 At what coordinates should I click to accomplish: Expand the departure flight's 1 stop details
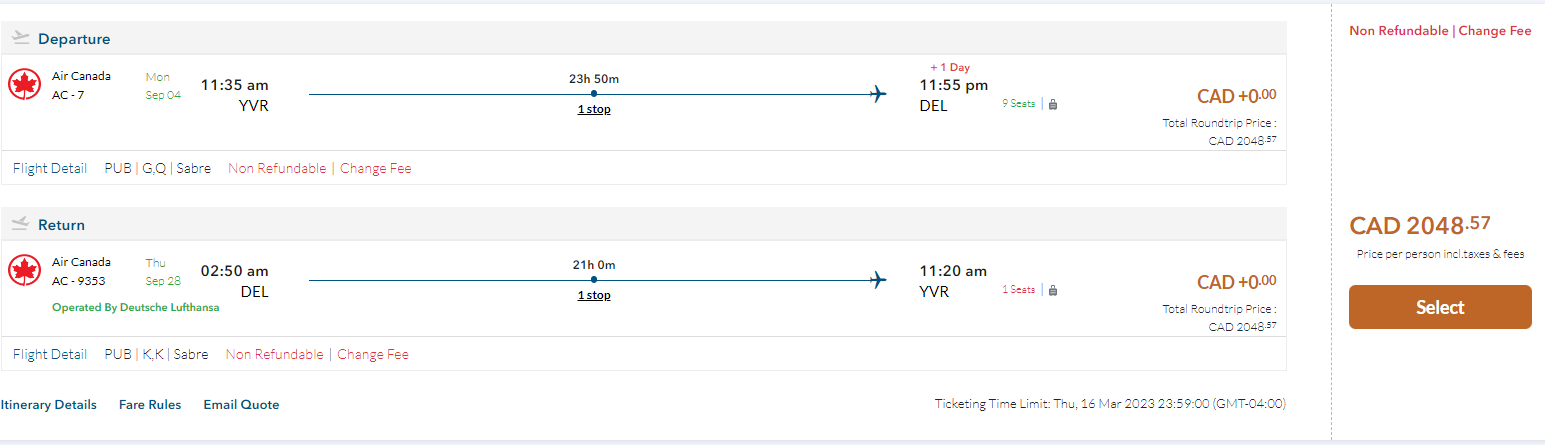[x=594, y=109]
